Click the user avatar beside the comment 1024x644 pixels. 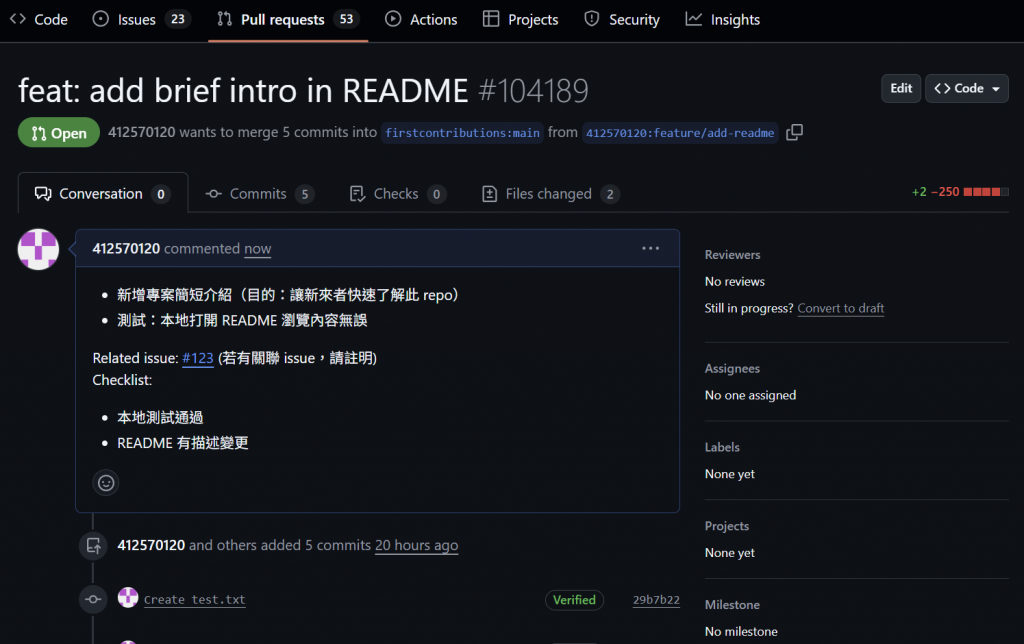click(39, 249)
